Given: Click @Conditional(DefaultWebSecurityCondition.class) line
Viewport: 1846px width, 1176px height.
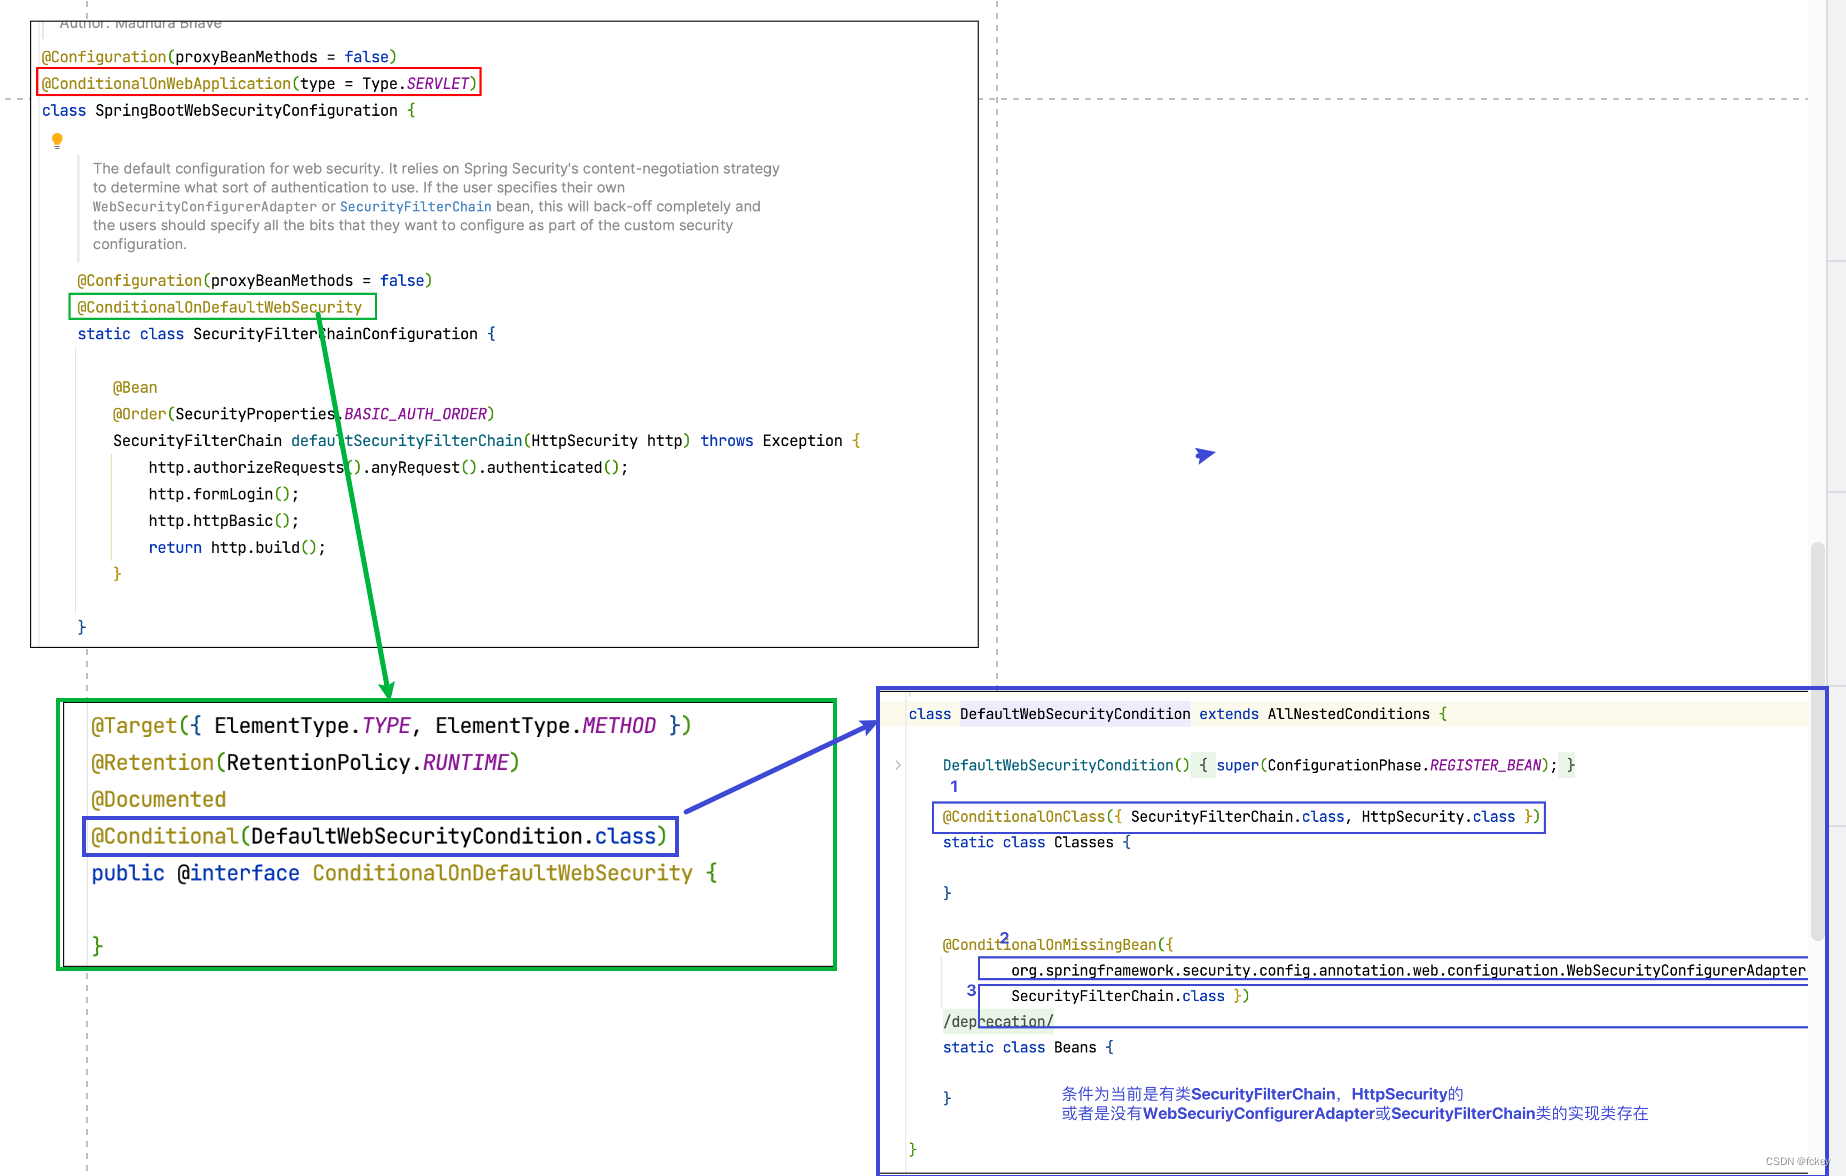Looking at the screenshot, I should coord(379,836).
